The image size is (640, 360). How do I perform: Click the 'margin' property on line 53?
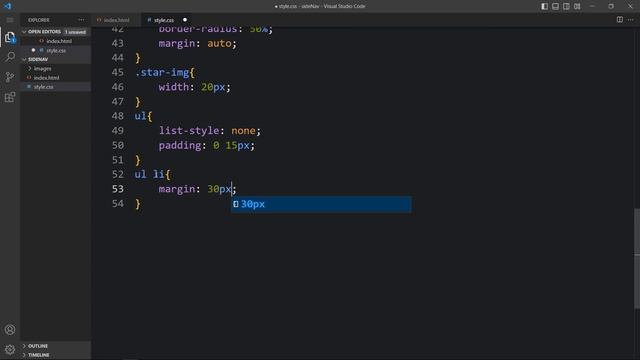(177, 189)
